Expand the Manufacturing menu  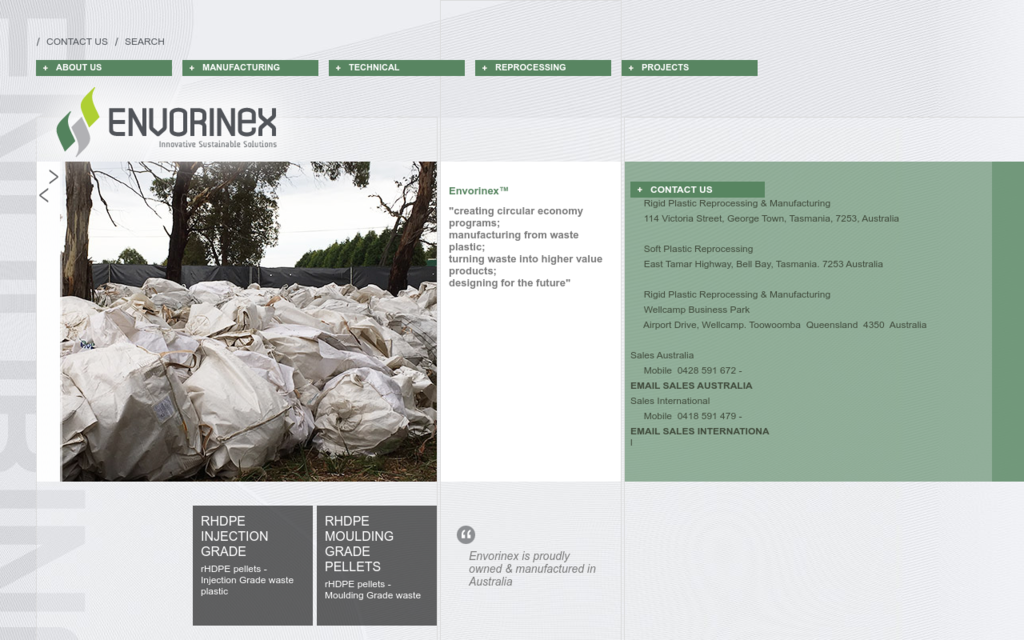250,67
